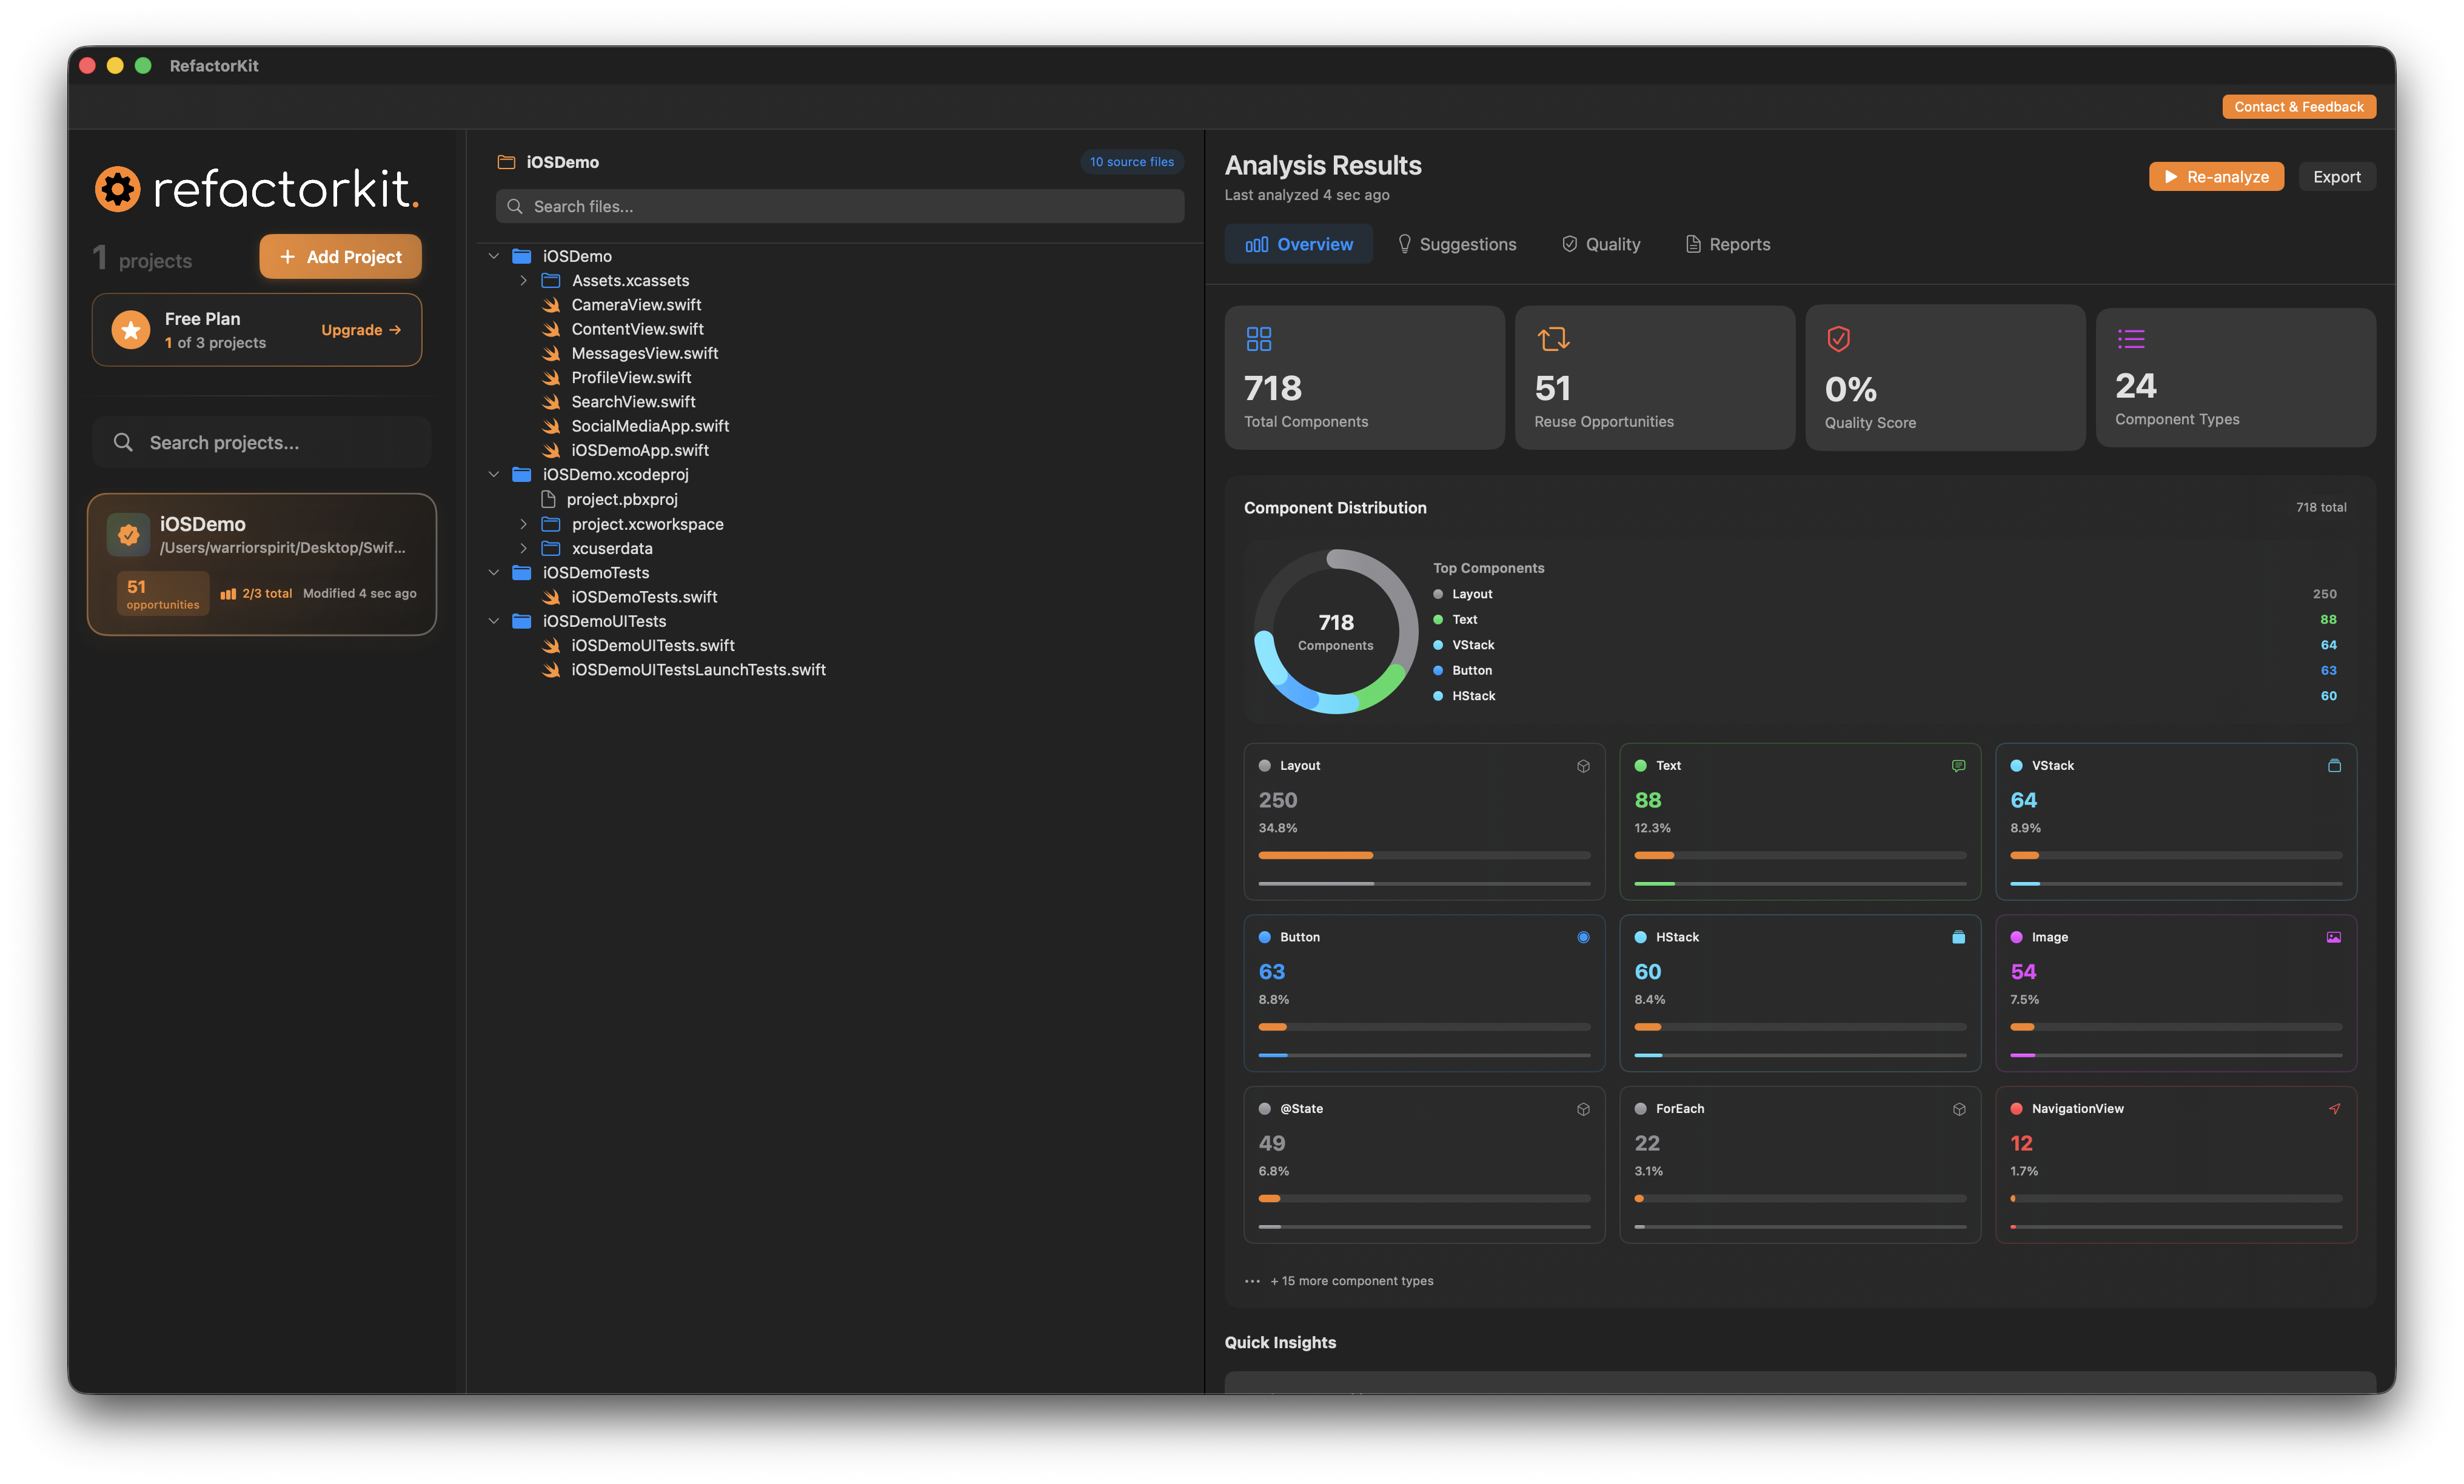This screenshot has height=1484, width=2464.
Task: Click the 718 Components donut chart
Action: point(1335,632)
